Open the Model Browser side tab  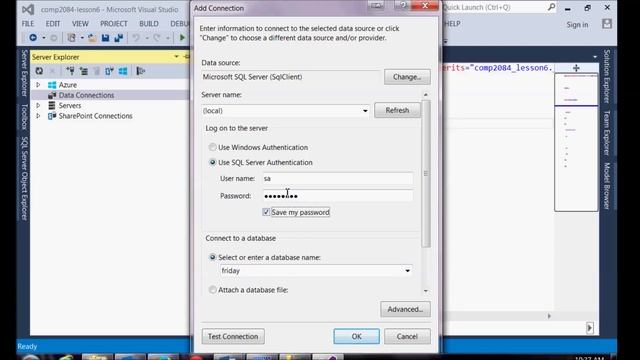click(607, 186)
